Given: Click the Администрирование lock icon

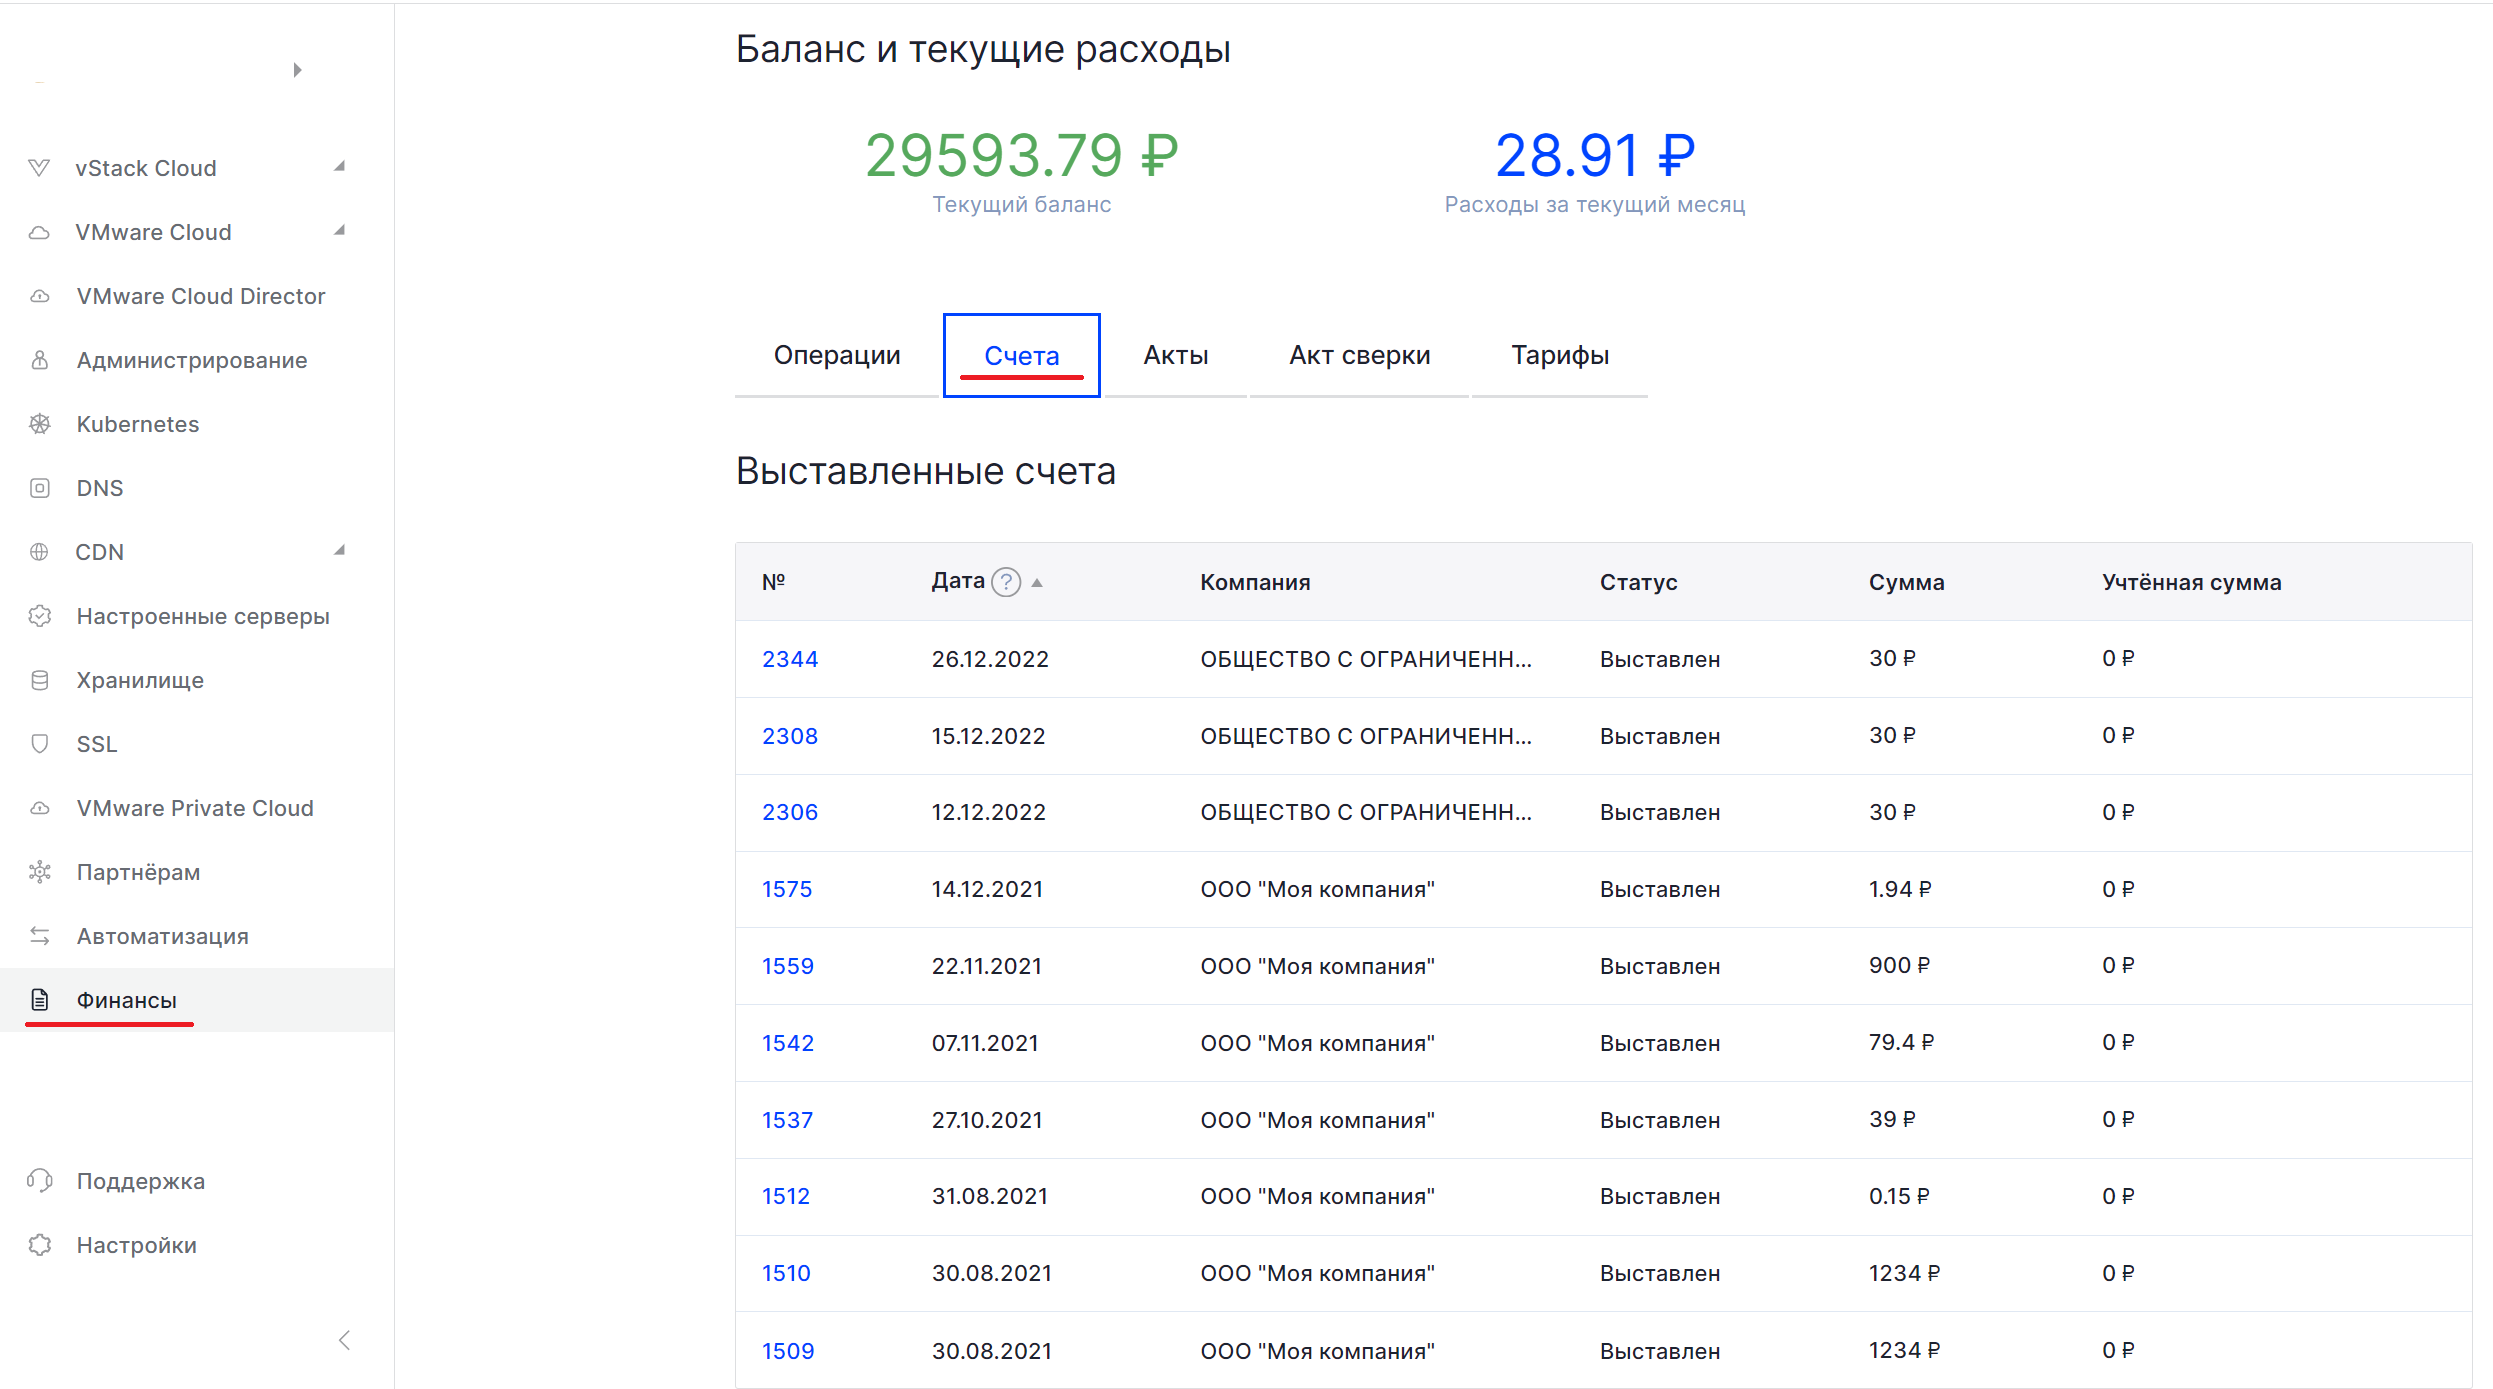Looking at the screenshot, I should (39, 360).
